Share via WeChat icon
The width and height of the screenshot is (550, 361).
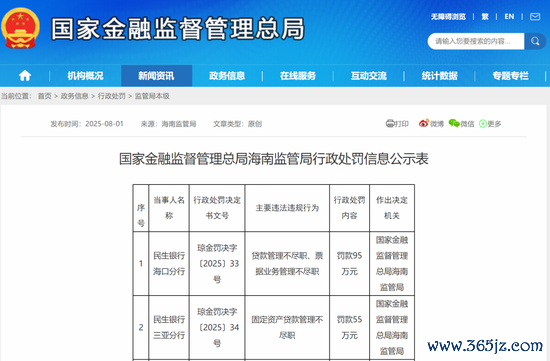tap(454, 123)
